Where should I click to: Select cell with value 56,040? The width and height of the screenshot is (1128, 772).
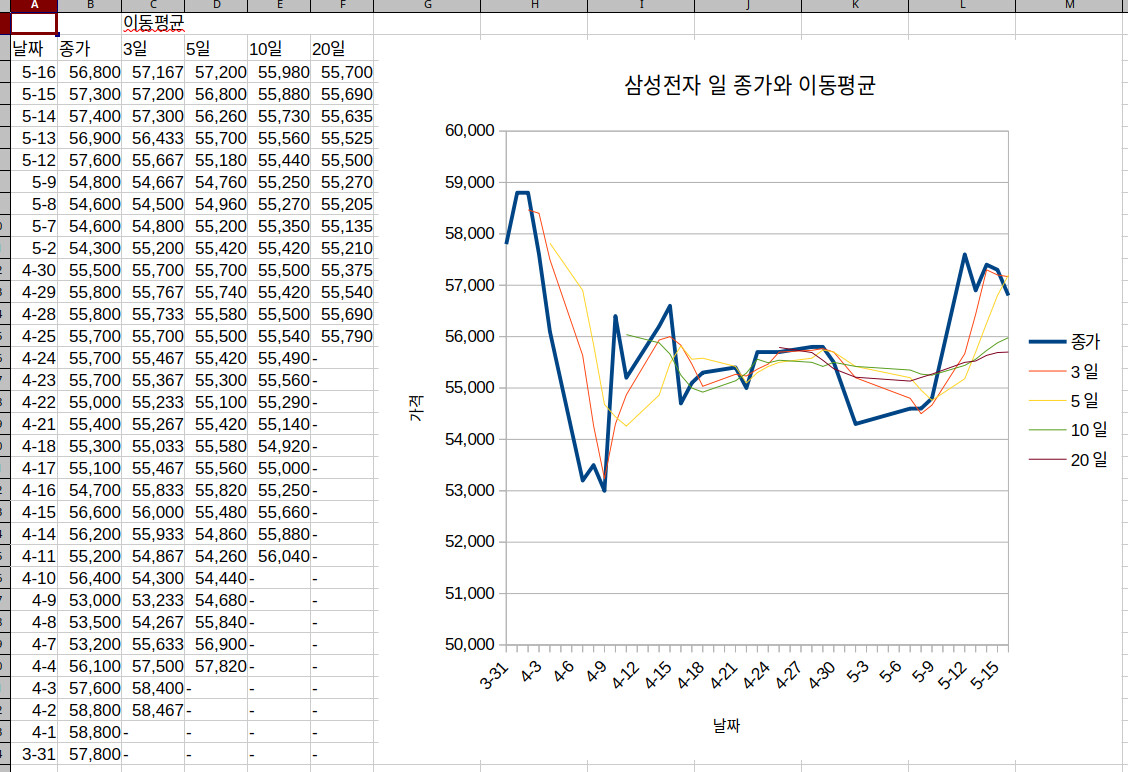point(279,556)
